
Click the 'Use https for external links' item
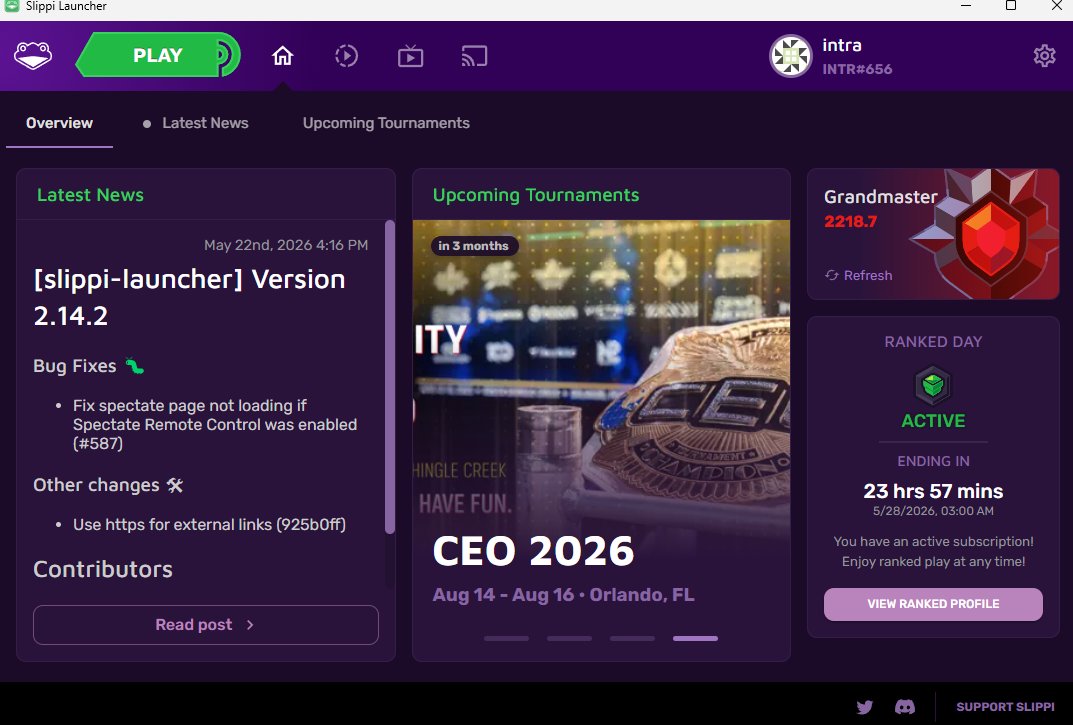pos(209,524)
